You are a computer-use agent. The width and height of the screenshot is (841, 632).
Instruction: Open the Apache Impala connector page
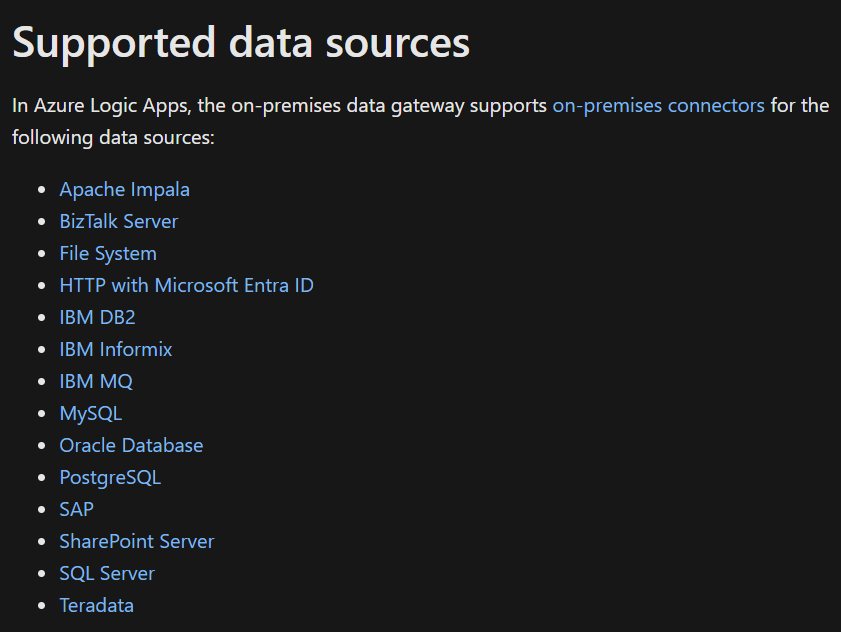point(124,189)
